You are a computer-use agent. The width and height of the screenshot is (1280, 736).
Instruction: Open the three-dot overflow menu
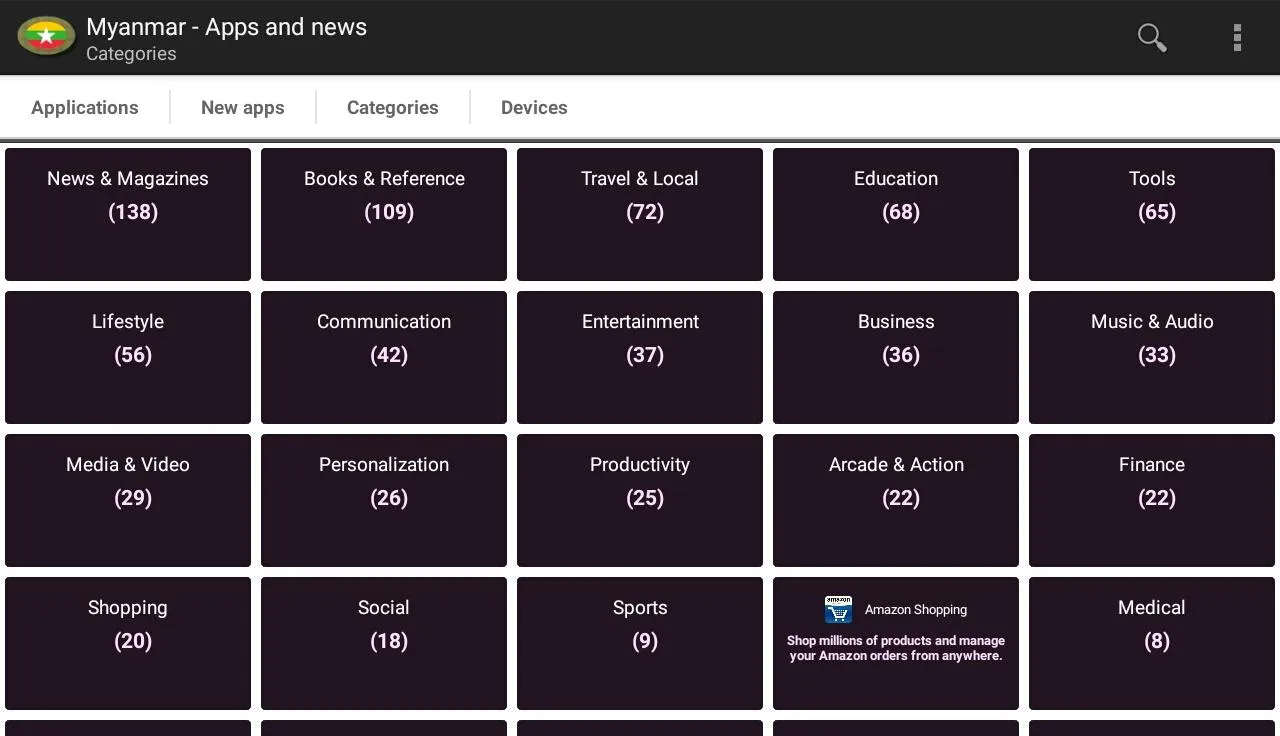(1237, 38)
